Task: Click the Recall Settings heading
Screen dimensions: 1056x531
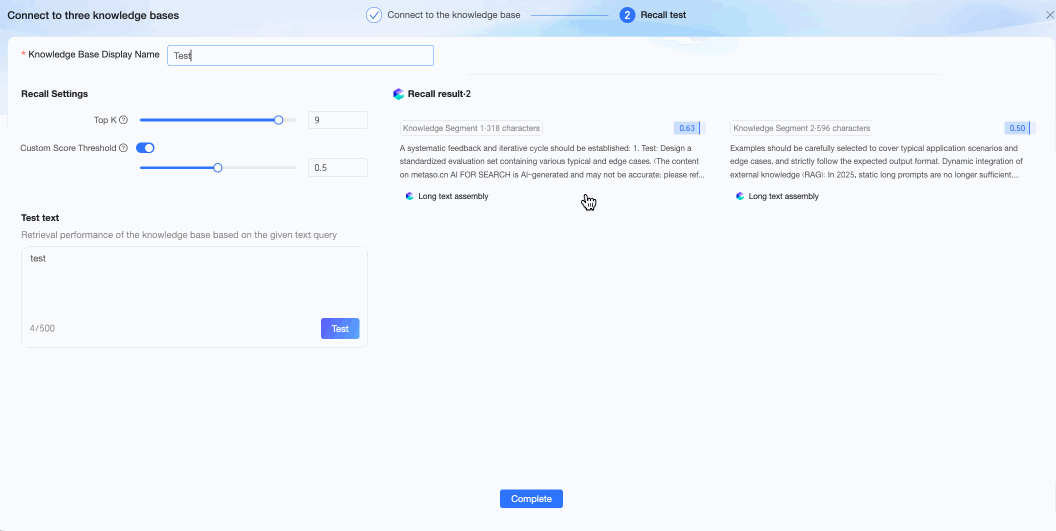Action: pos(55,94)
